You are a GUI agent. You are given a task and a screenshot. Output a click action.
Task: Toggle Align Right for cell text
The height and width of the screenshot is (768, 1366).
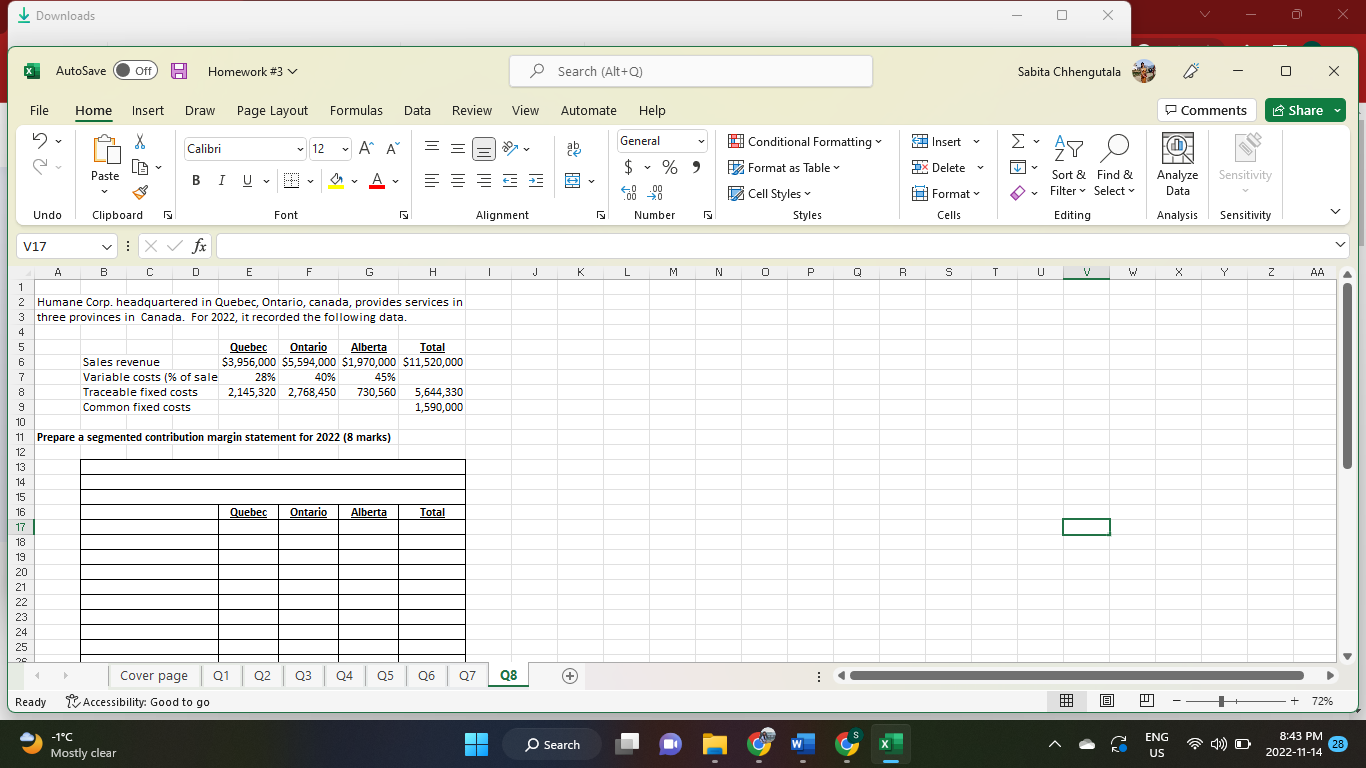[484, 181]
